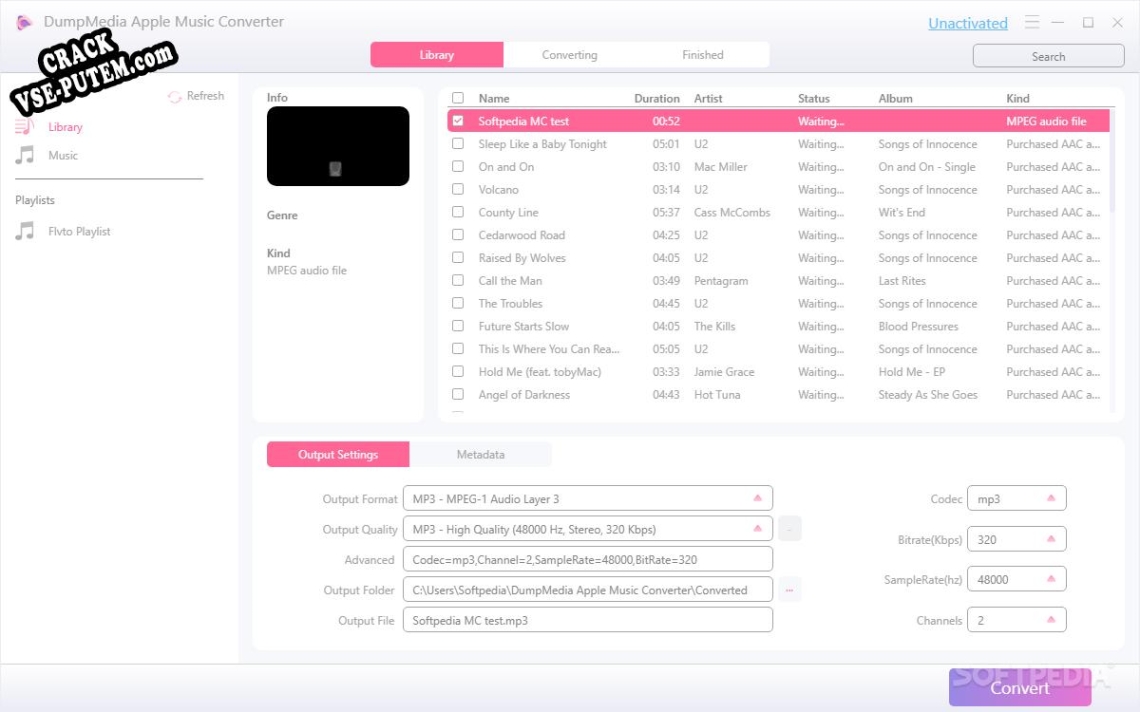This screenshot has height=712, width=1140.
Task: Select Flvto Playlist in Playlists
Action: [79, 231]
